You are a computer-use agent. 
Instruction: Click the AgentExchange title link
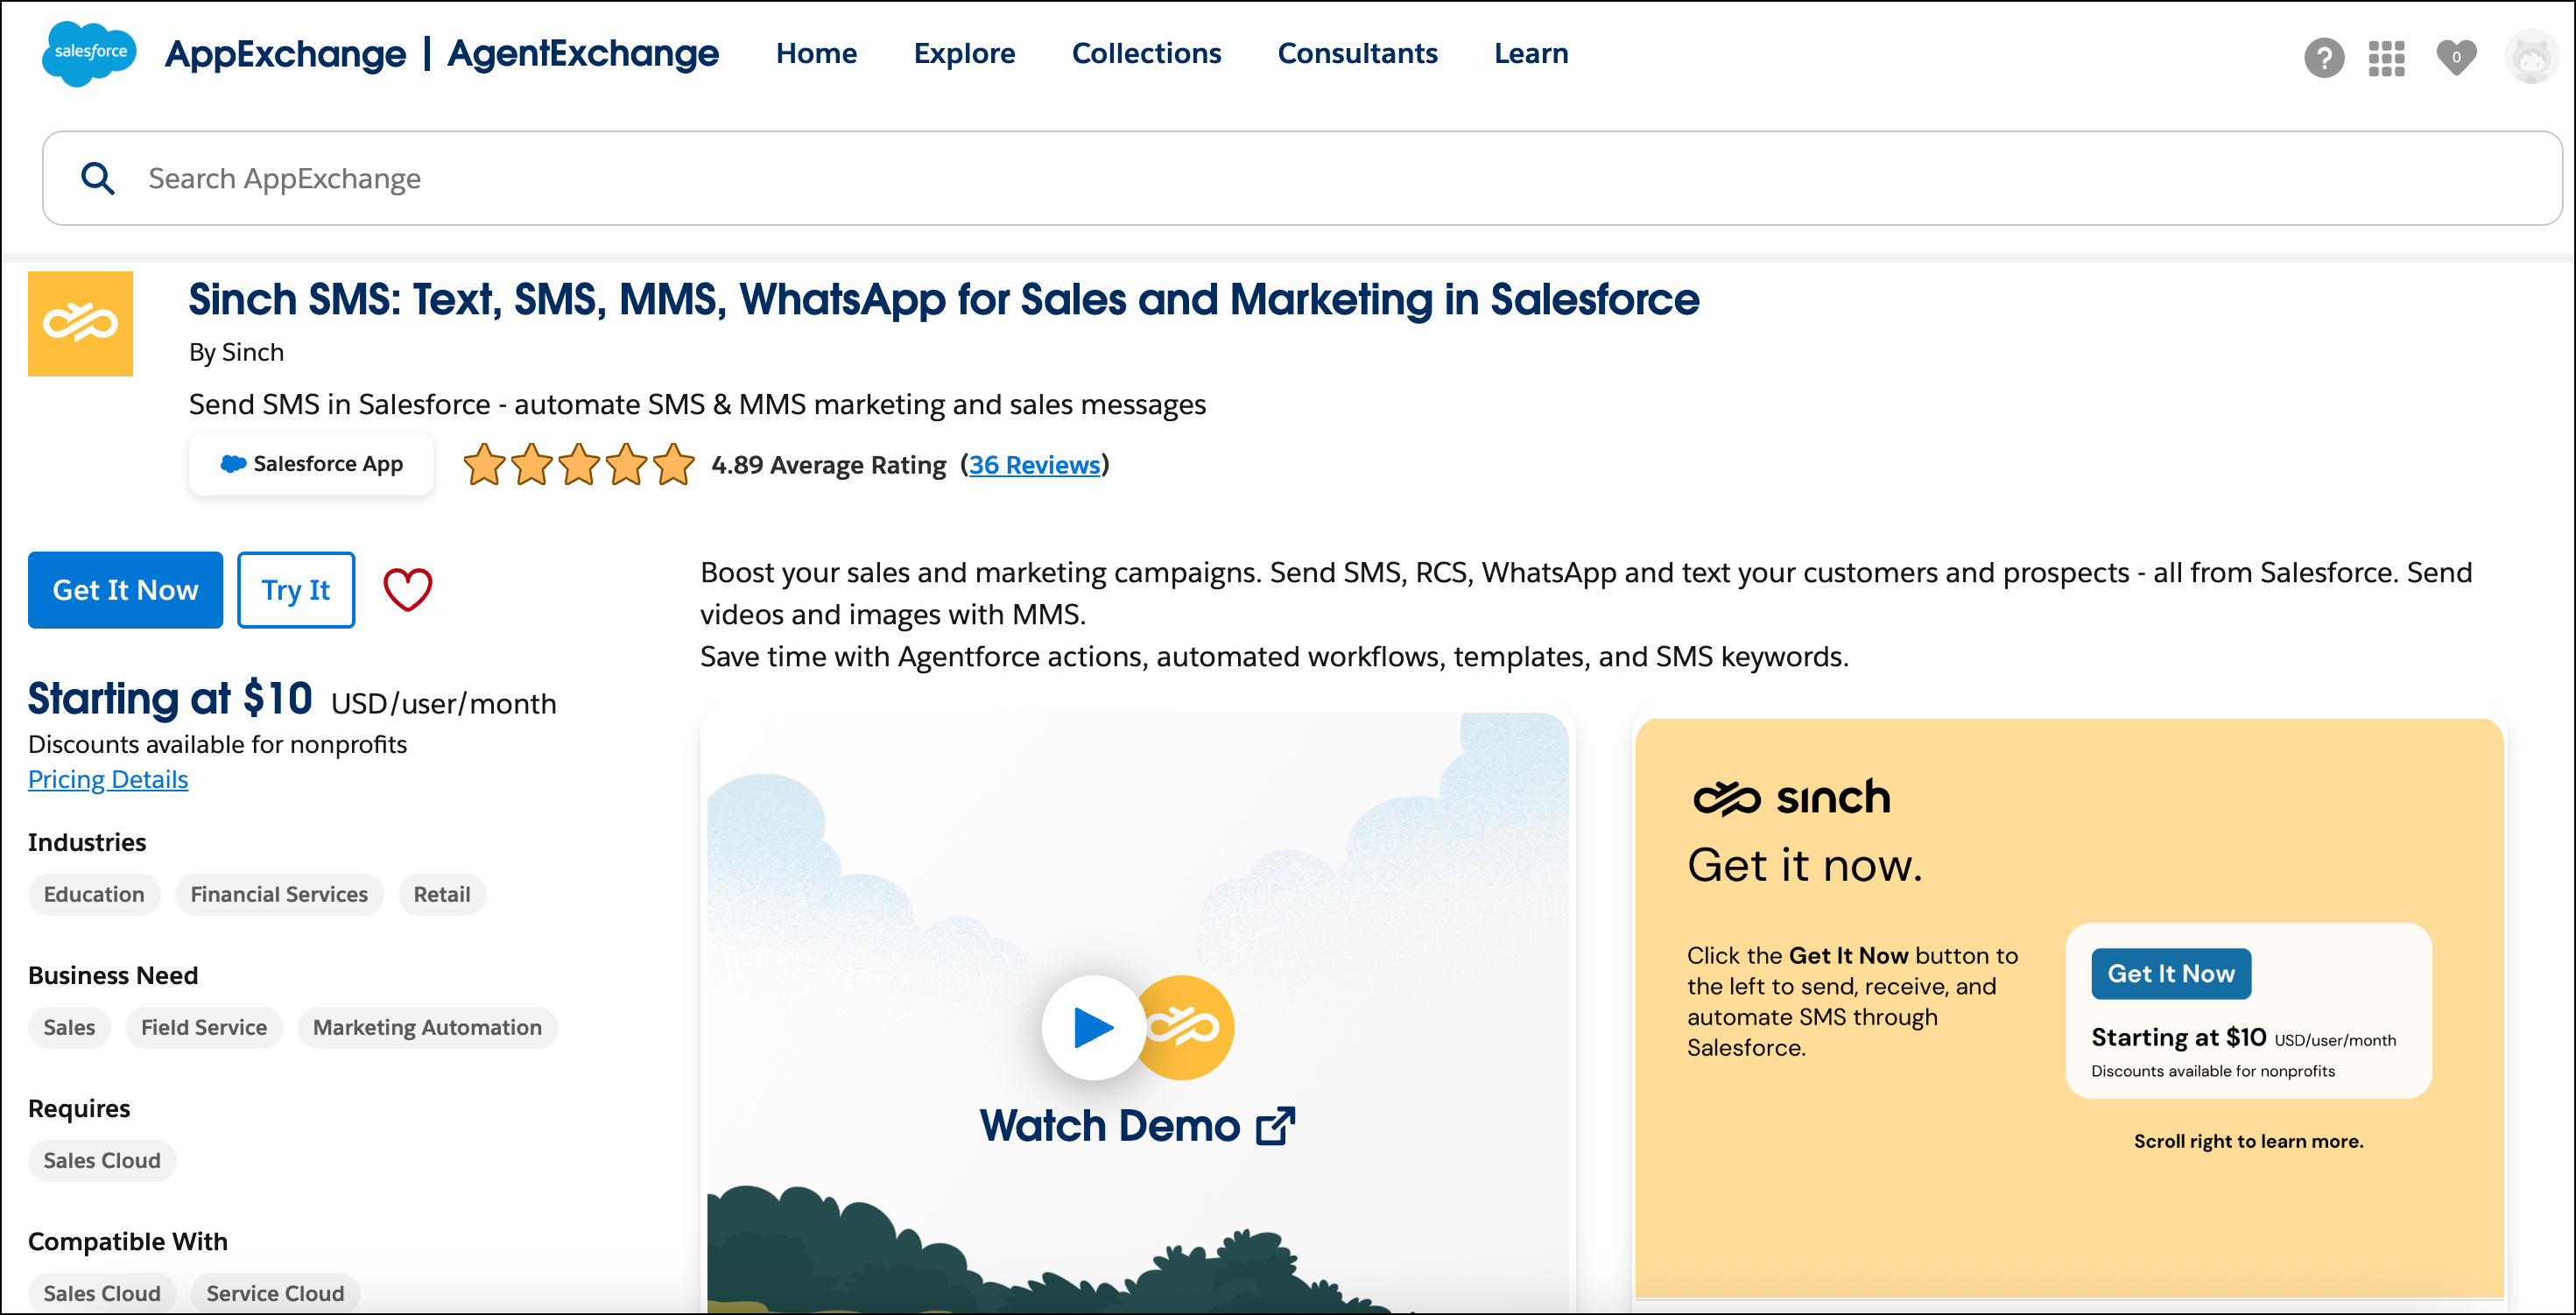coord(583,54)
